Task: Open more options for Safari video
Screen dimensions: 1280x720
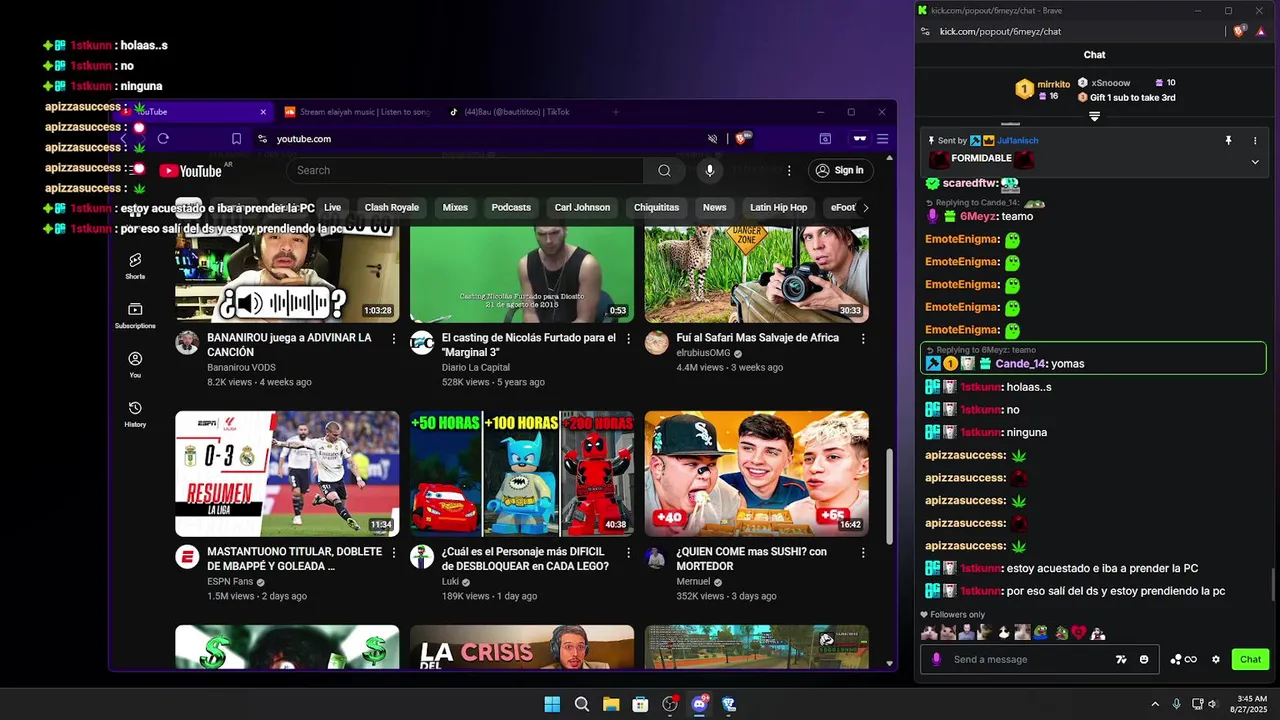Action: [863, 339]
